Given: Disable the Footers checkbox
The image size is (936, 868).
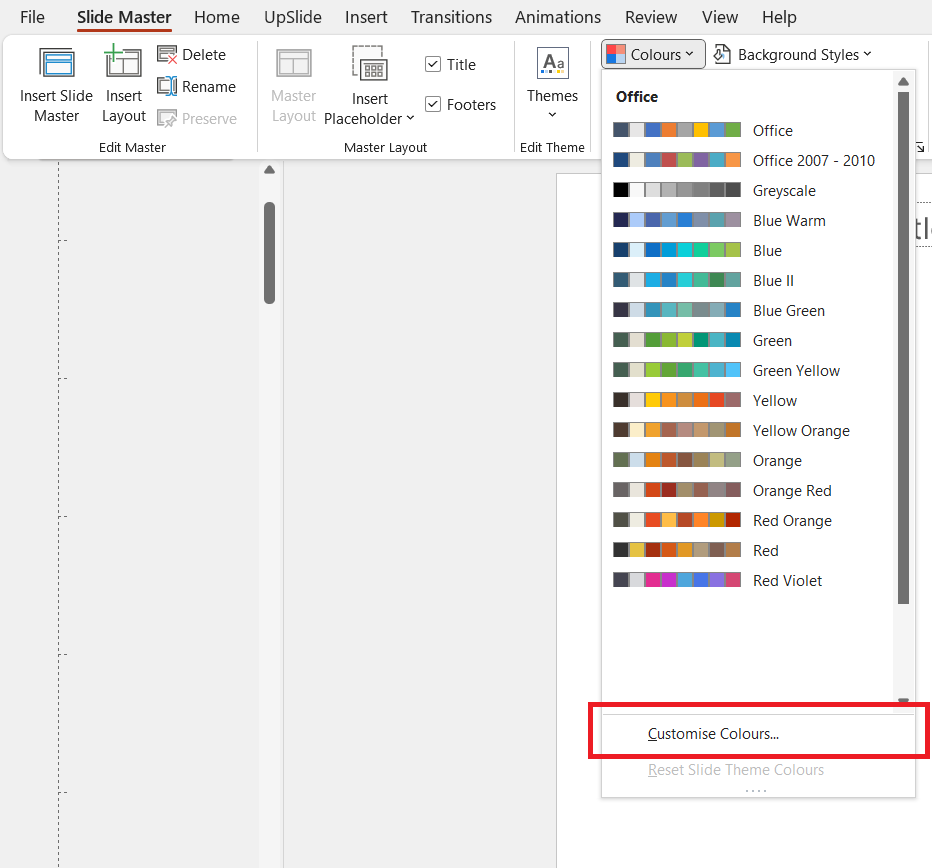Looking at the screenshot, I should point(434,103).
